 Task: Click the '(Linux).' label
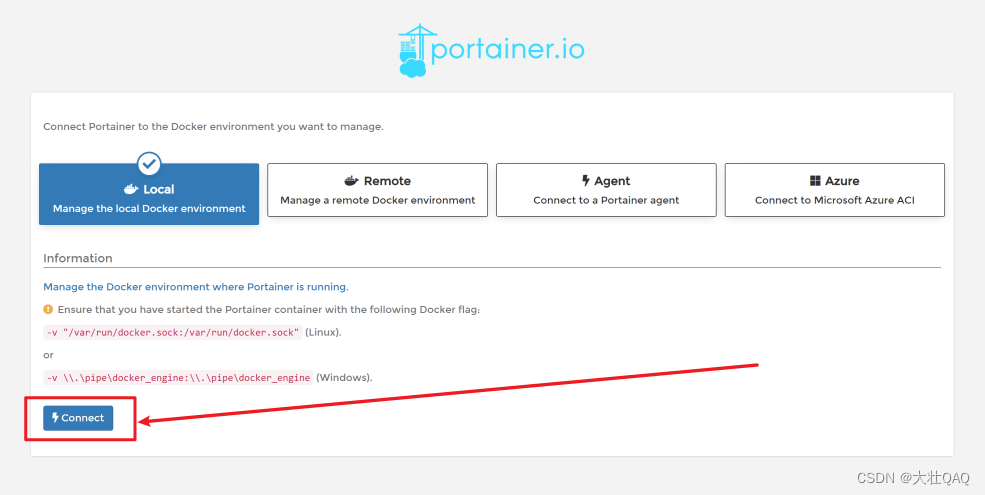[324, 332]
